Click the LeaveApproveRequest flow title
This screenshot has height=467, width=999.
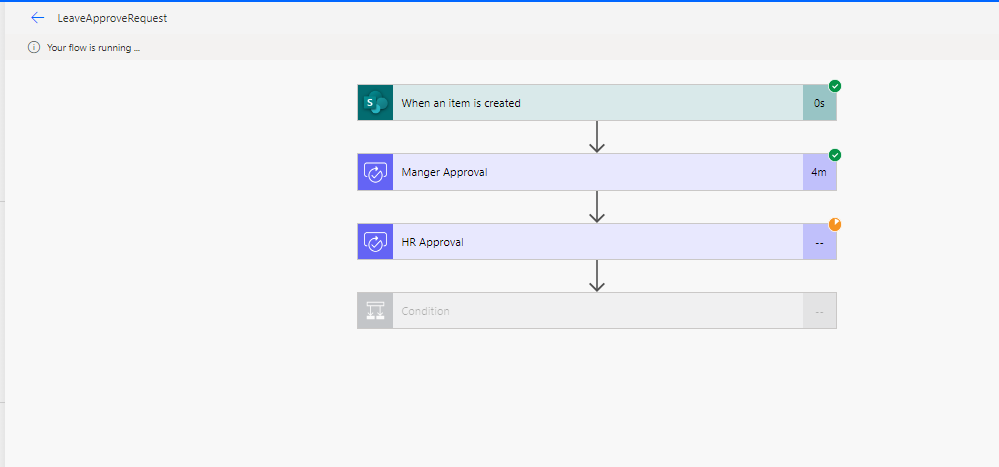pos(112,18)
